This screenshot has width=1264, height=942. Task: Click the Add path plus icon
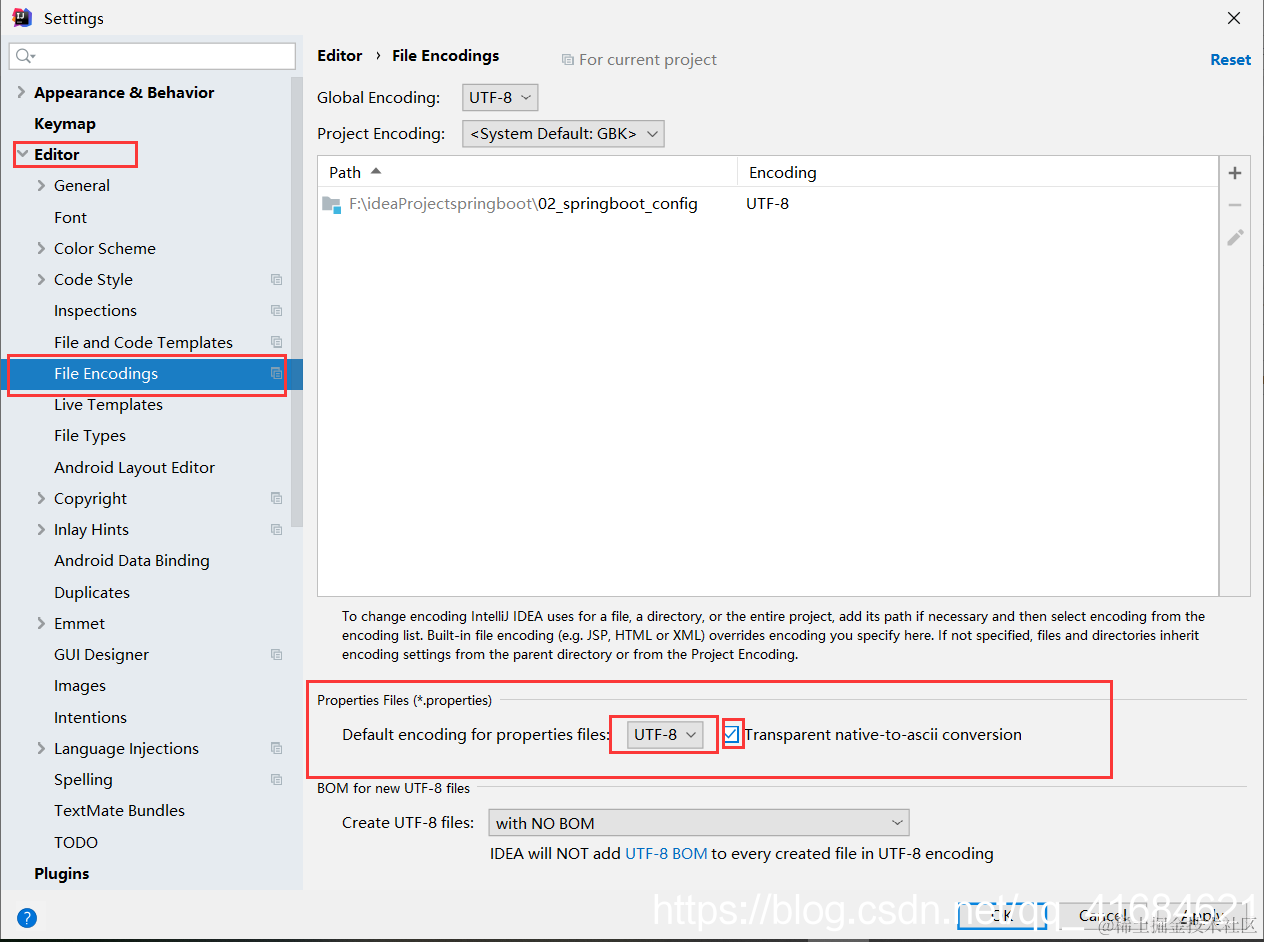pos(1235,173)
